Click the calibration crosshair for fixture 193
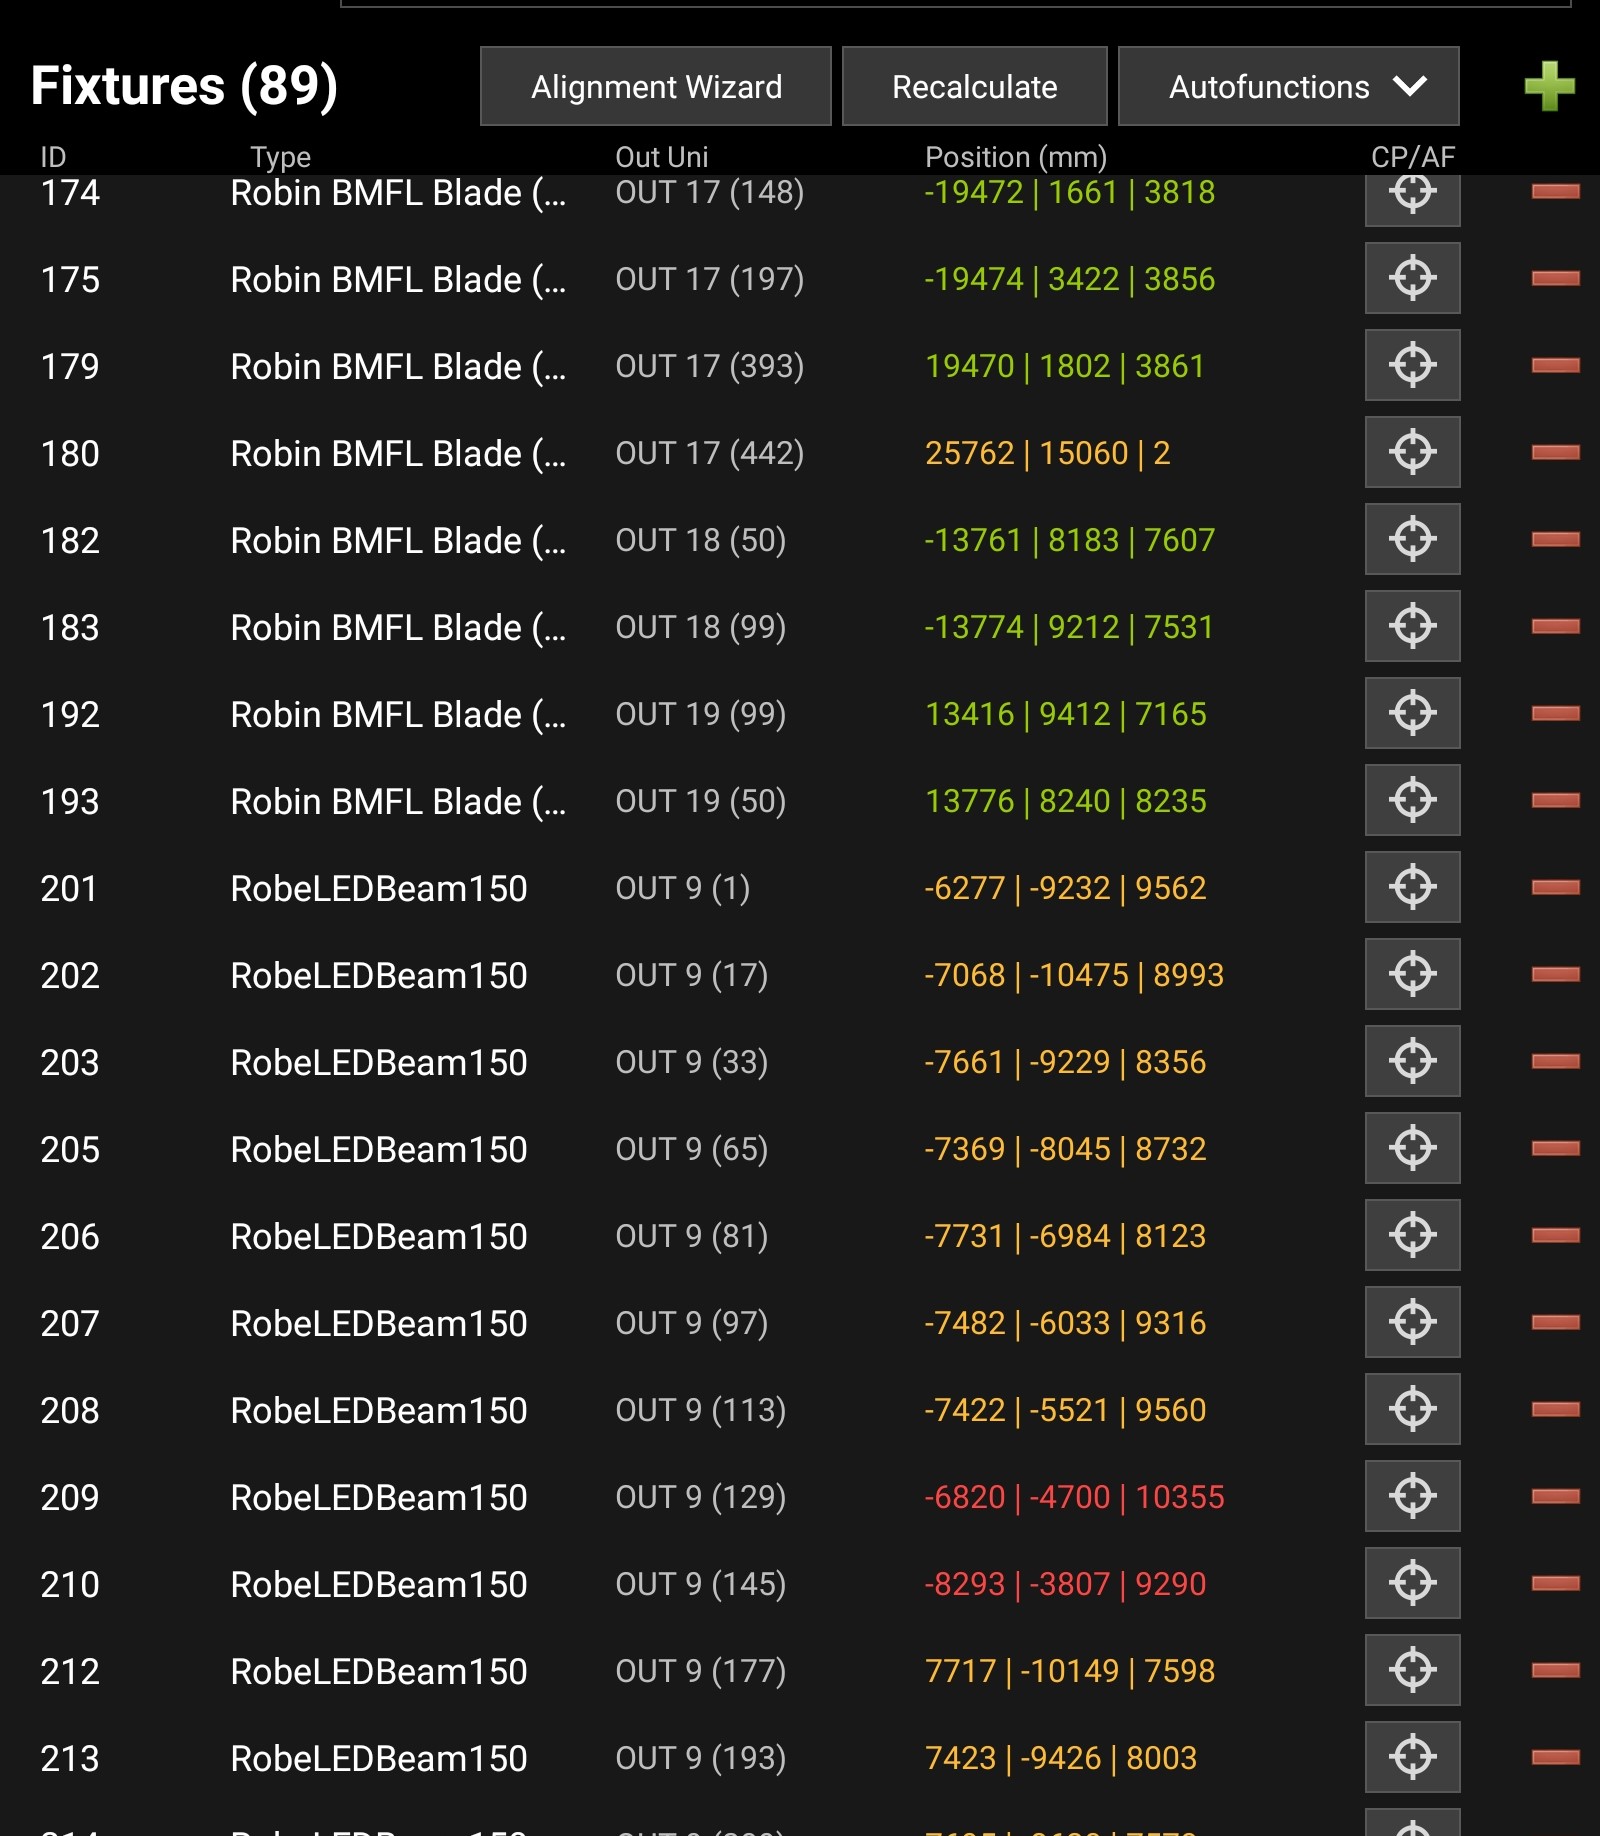Viewport: 1600px width, 1836px height. pos(1412,800)
